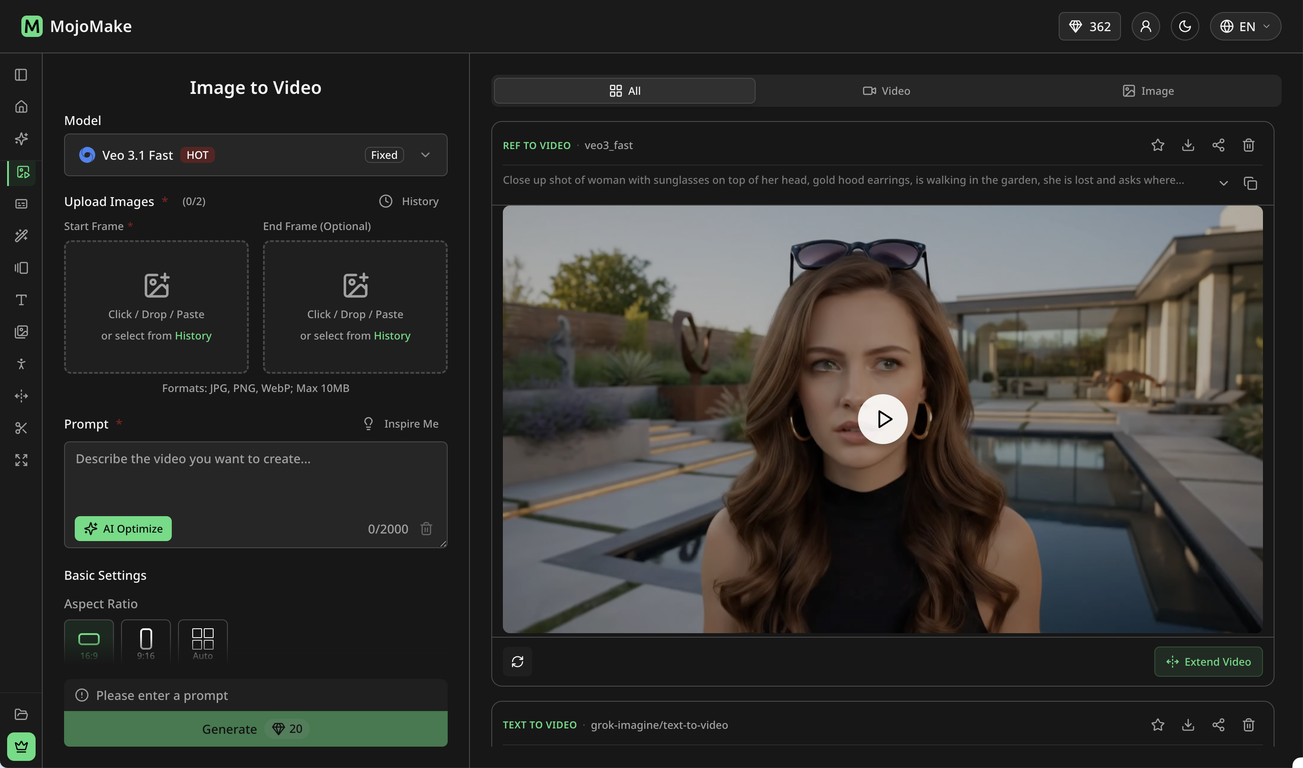Viewport: 1303px width, 768px height.
Task: Clear the prompt with trash icon
Action: pyautogui.click(x=426, y=529)
